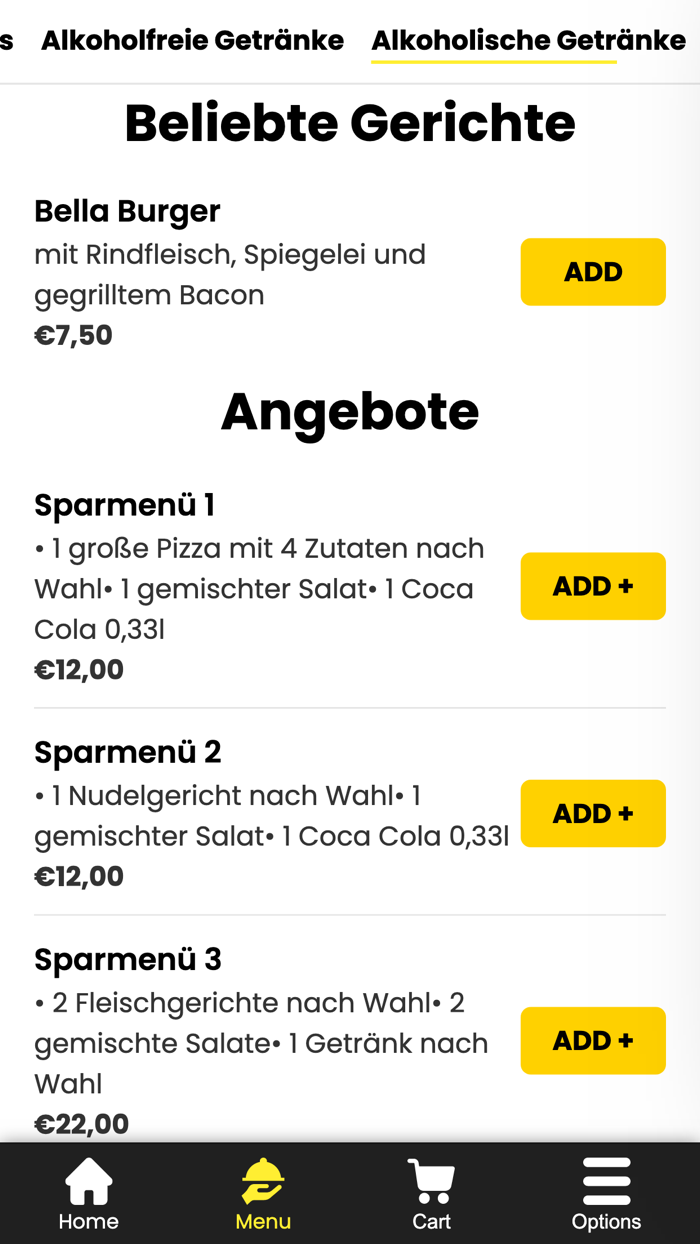Image resolution: width=700 pixels, height=1244 pixels.
Task: Add the Bella Burger to cart
Action: coord(593,271)
